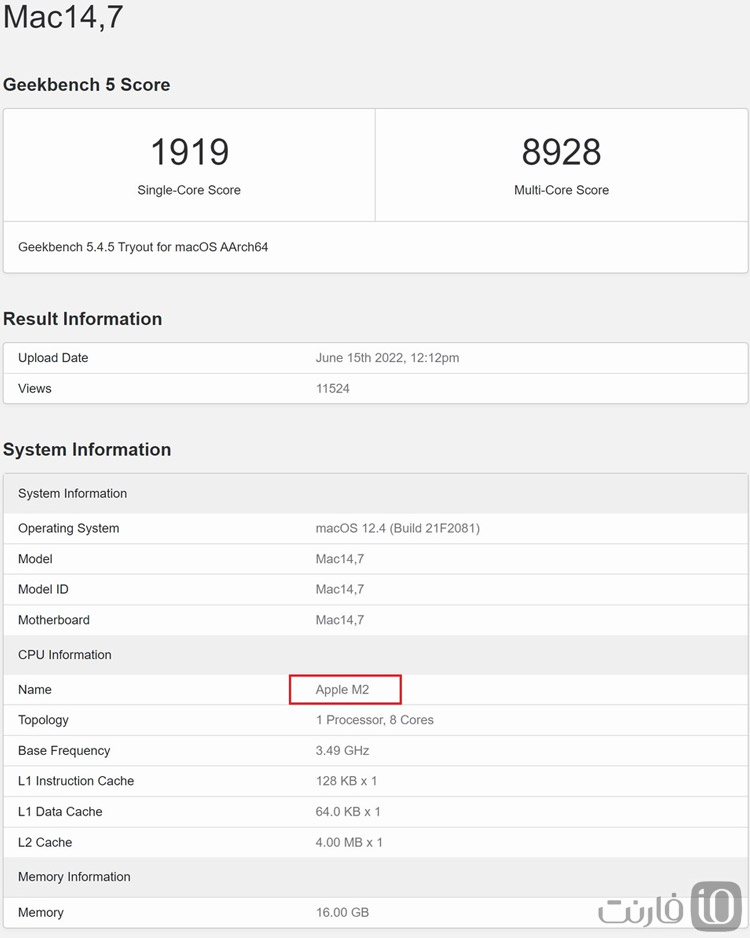
Task: Select the 128 KB x 1 value
Action: (346, 781)
